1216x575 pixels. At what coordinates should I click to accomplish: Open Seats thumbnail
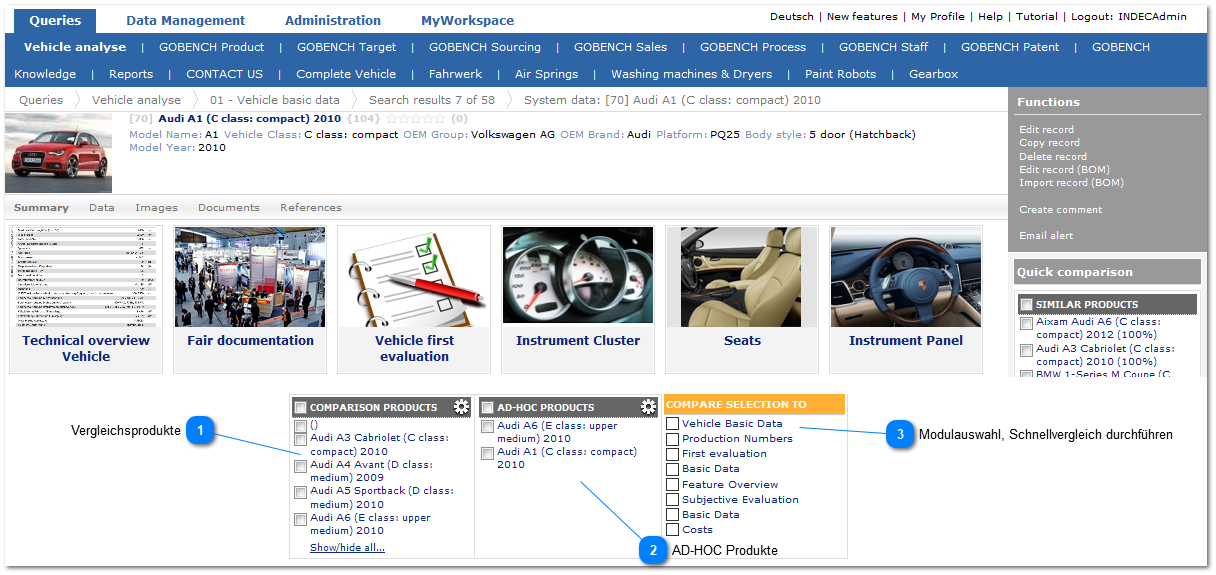pyautogui.click(x=742, y=299)
